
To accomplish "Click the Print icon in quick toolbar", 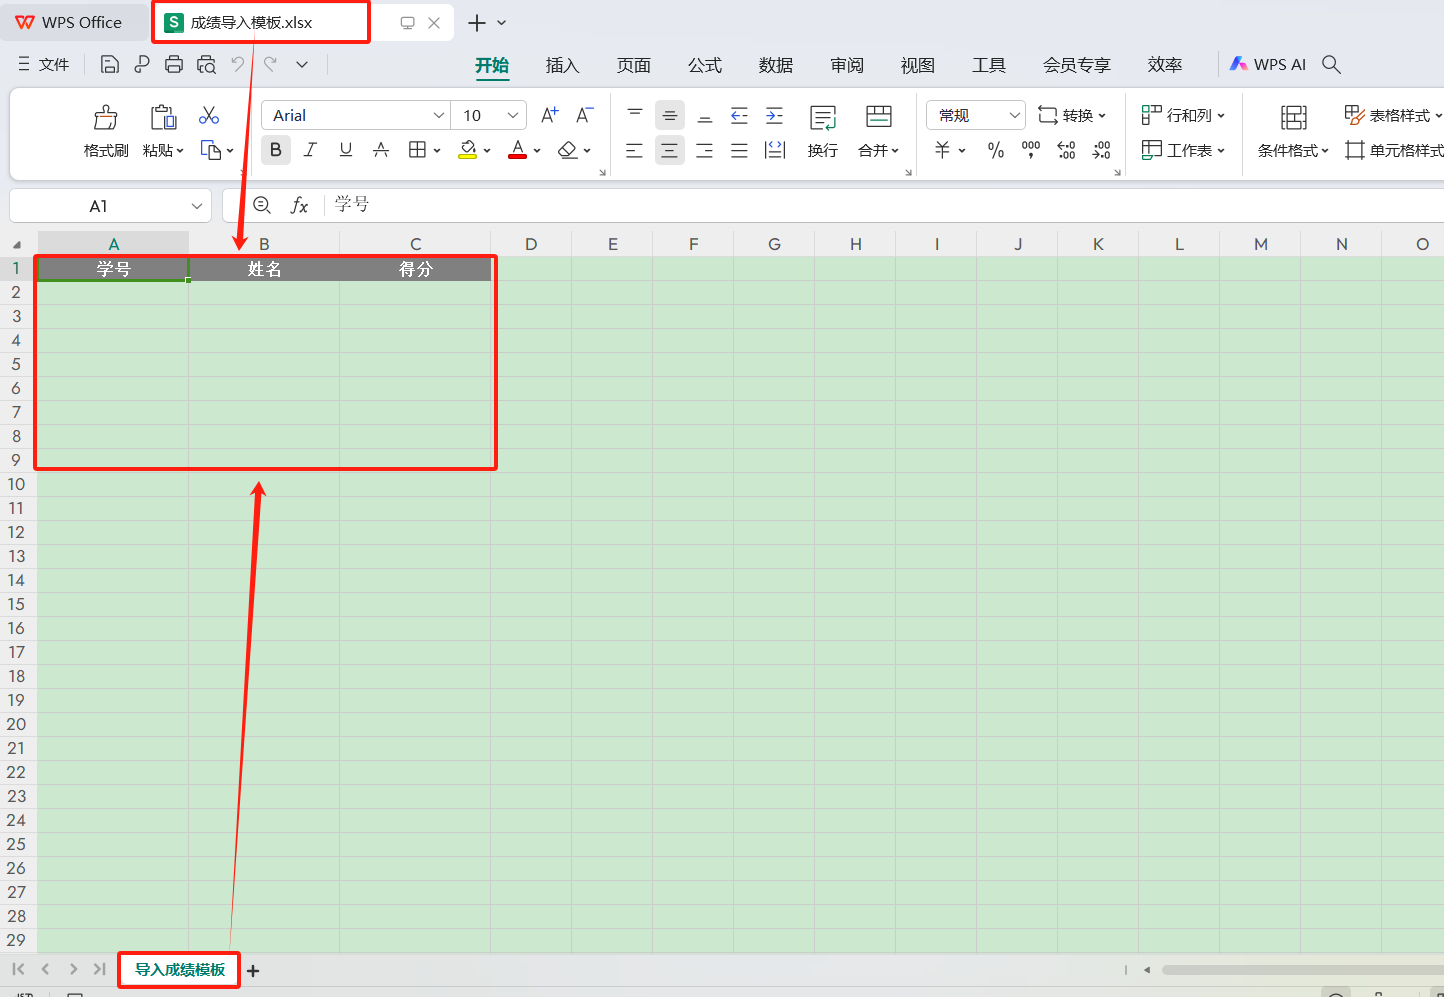I will [x=174, y=65].
